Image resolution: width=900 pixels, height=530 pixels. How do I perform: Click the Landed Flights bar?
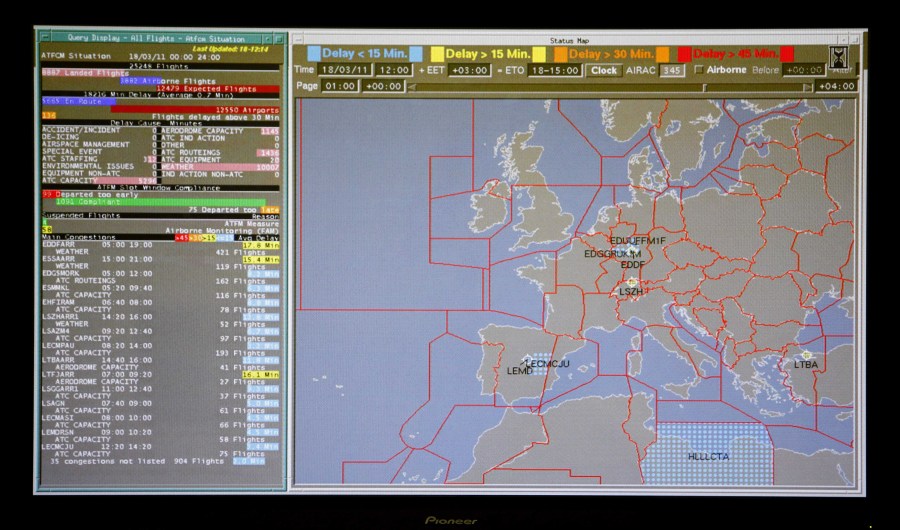coord(85,73)
